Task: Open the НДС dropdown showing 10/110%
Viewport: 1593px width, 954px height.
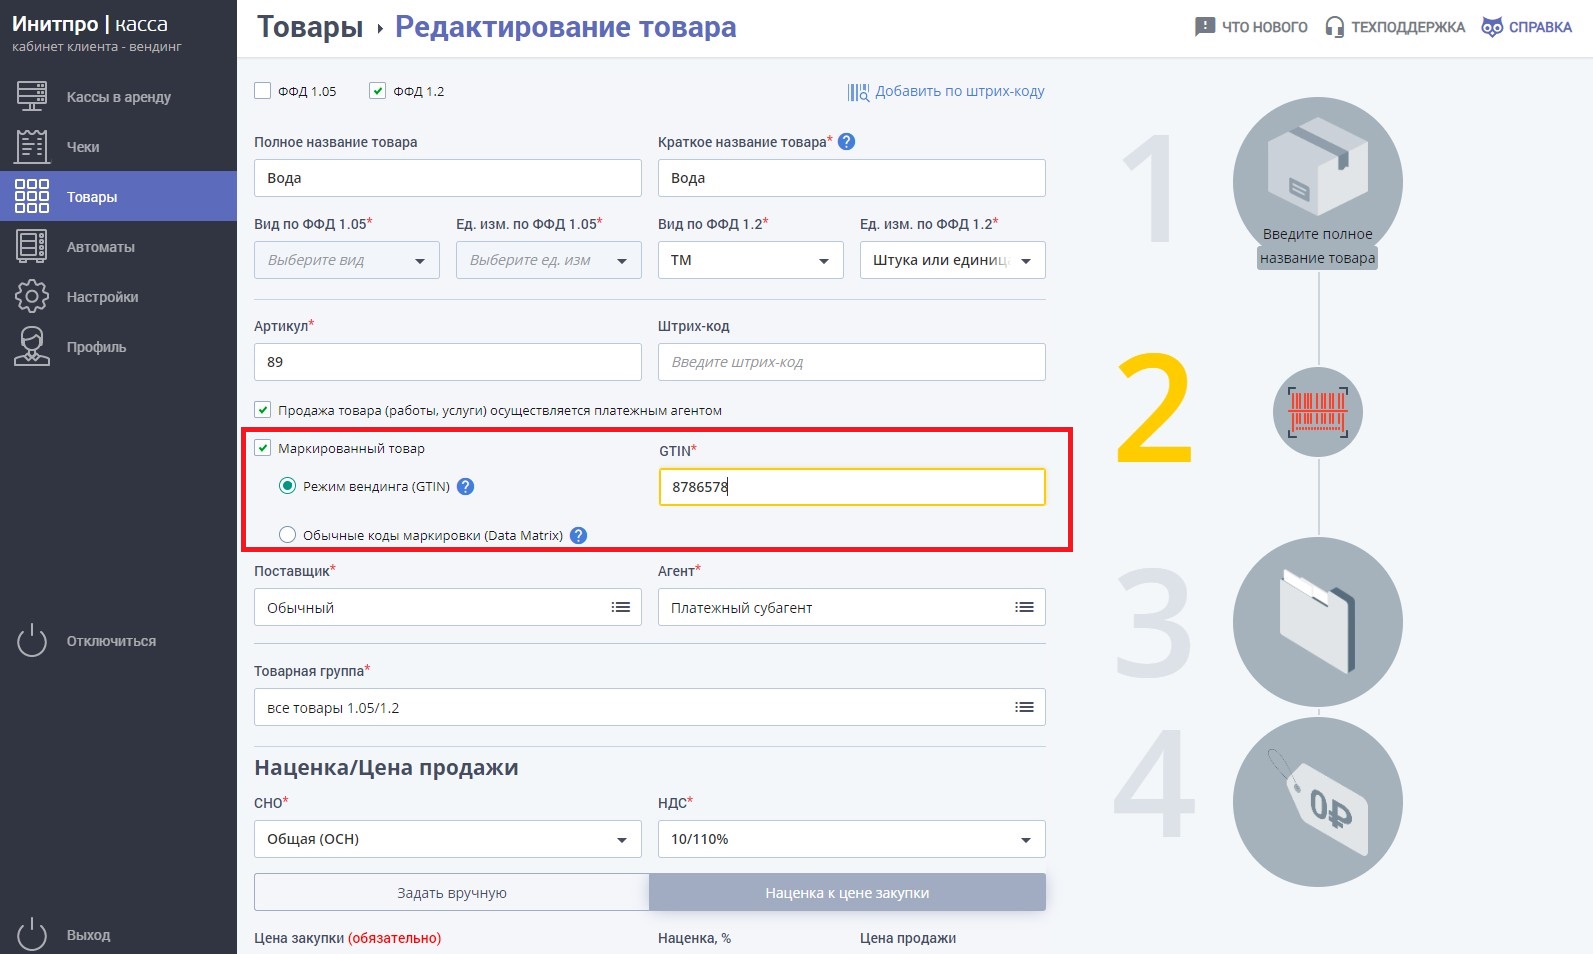Action: (x=852, y=839)
